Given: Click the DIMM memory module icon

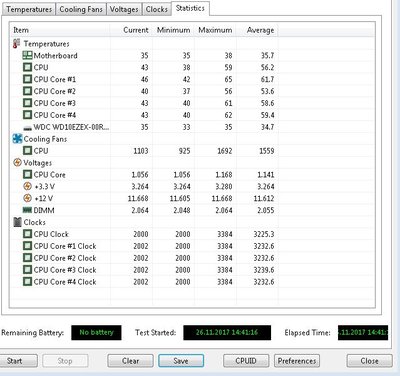Looking at the screenshot, I should point(27,210).
